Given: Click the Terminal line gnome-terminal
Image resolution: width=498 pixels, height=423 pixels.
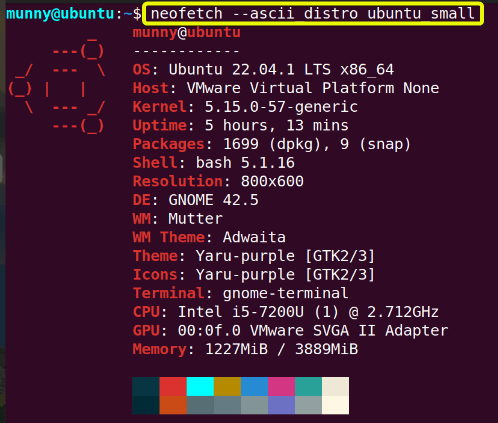Looking at the screenshot, I should pos(241,294).
